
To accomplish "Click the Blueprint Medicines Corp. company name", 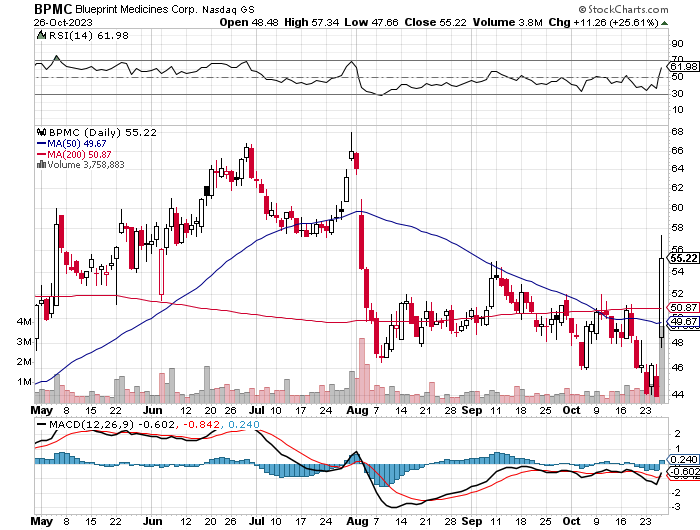I will click(106, 9).
